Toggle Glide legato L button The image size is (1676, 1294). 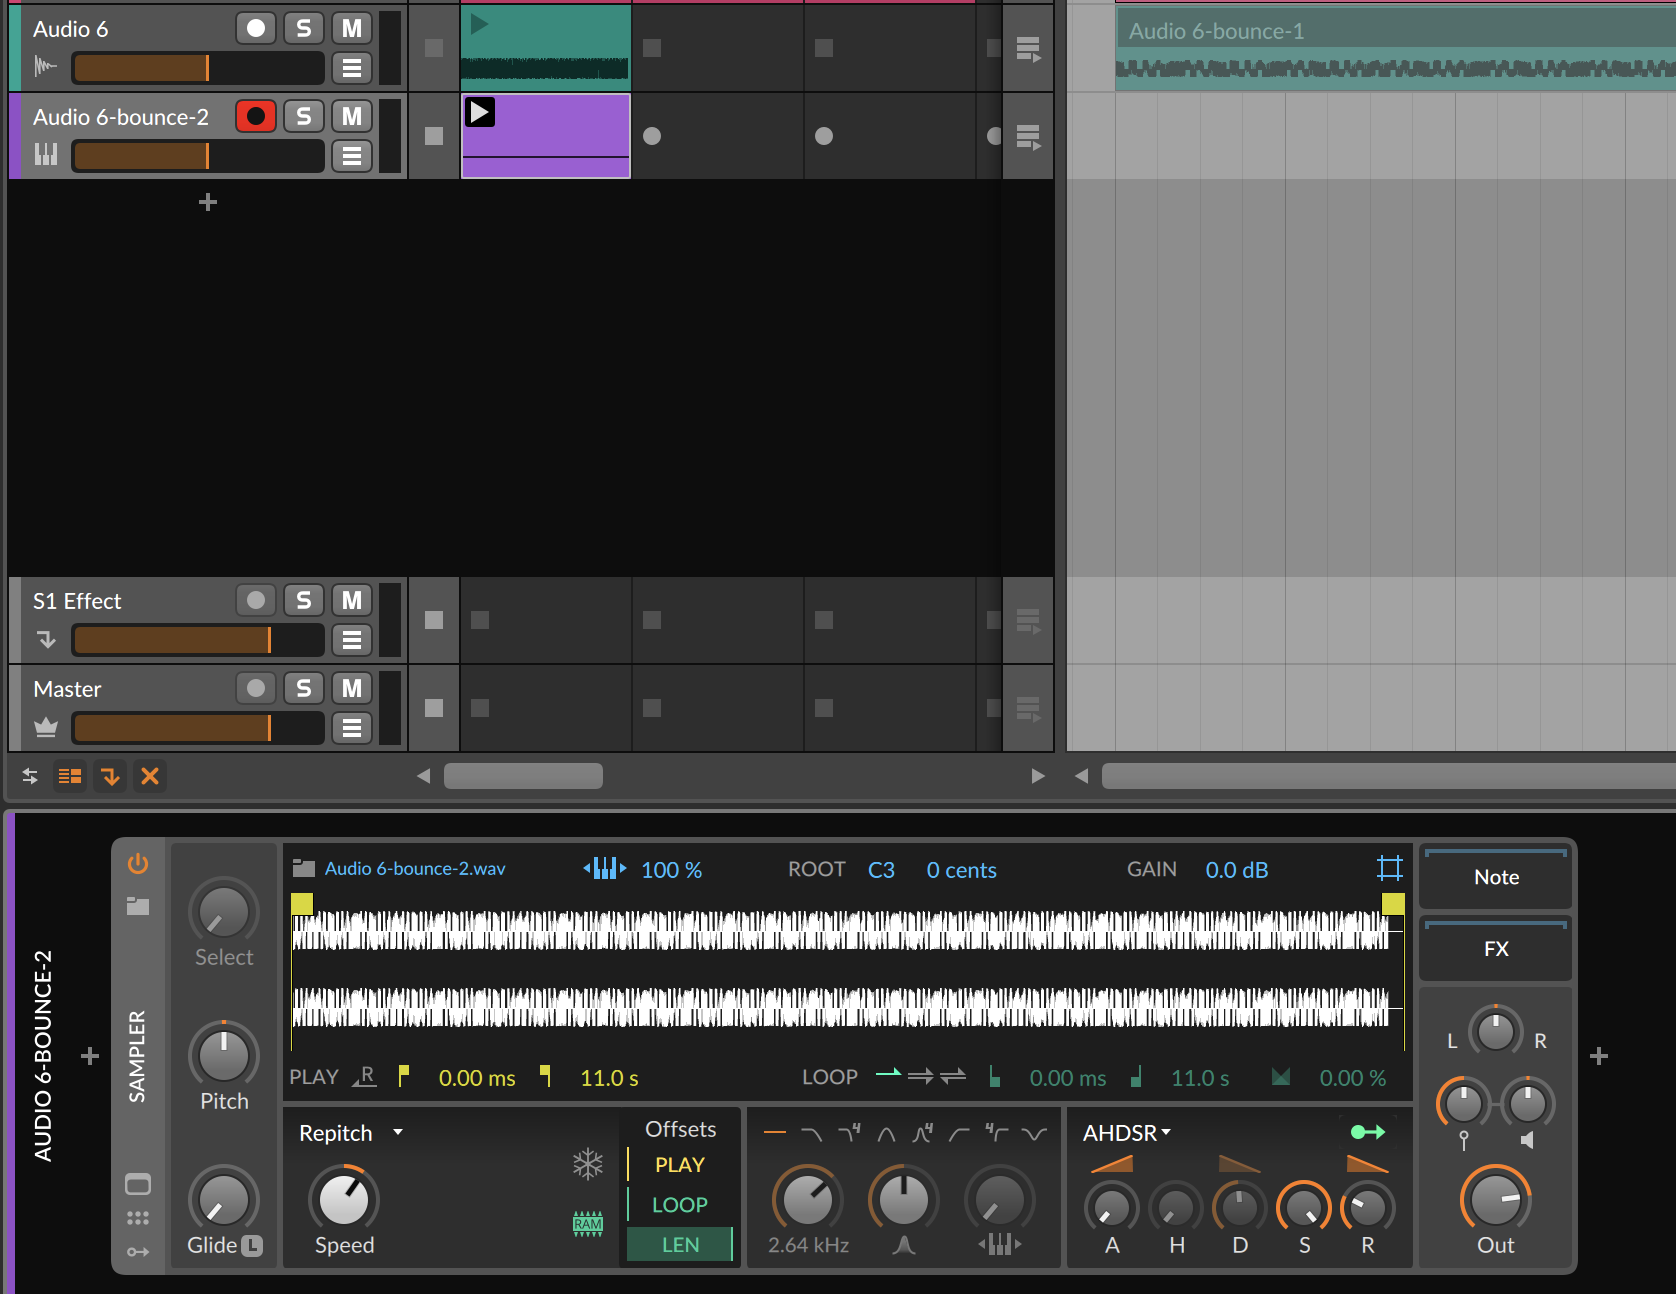(252, 1245)
